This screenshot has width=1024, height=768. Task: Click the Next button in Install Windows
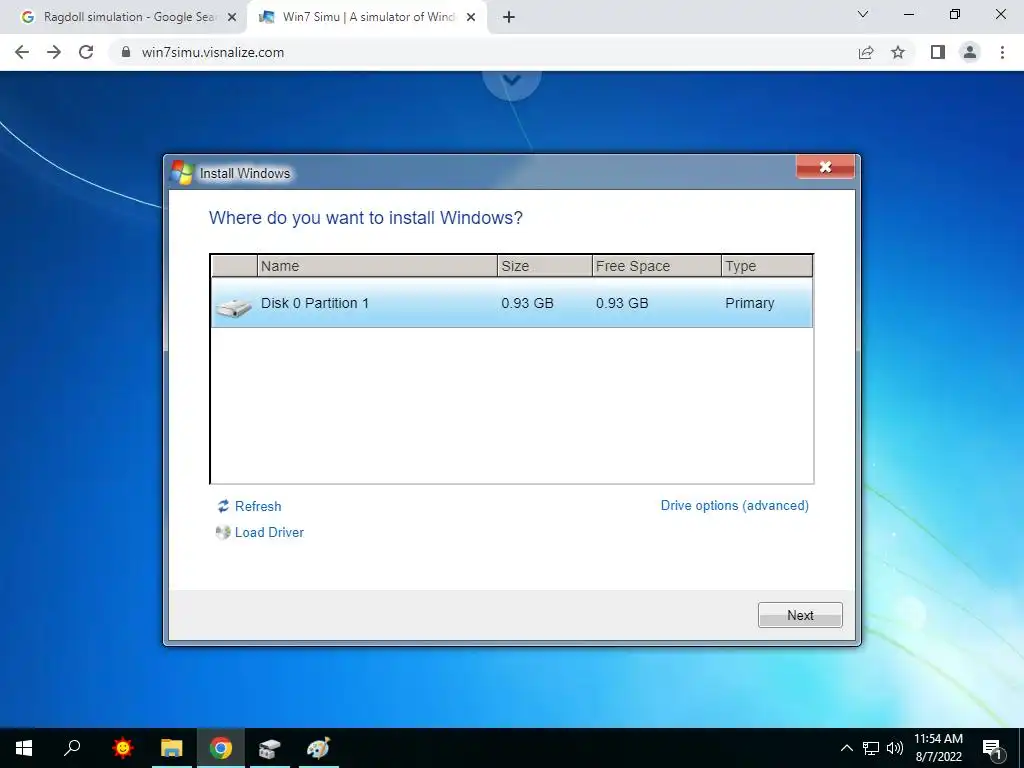pyautogui.click(x=800, y=615)
